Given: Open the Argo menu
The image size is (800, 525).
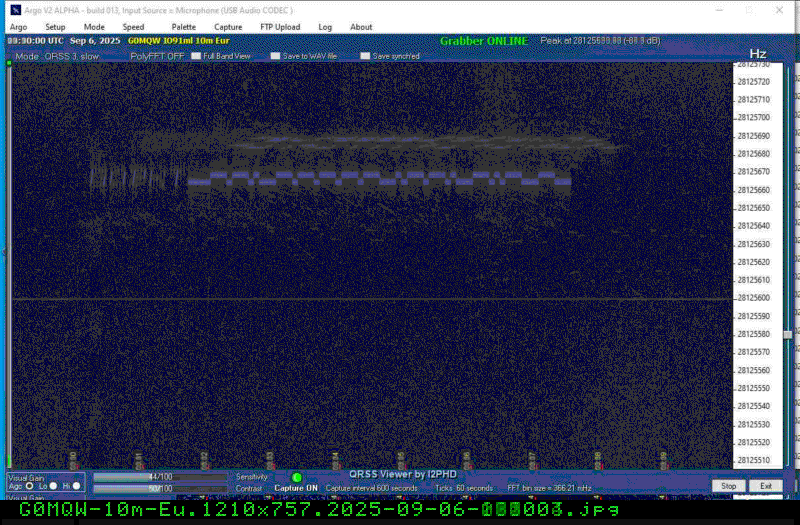Looking at the screenshot, I should (18, 27).
